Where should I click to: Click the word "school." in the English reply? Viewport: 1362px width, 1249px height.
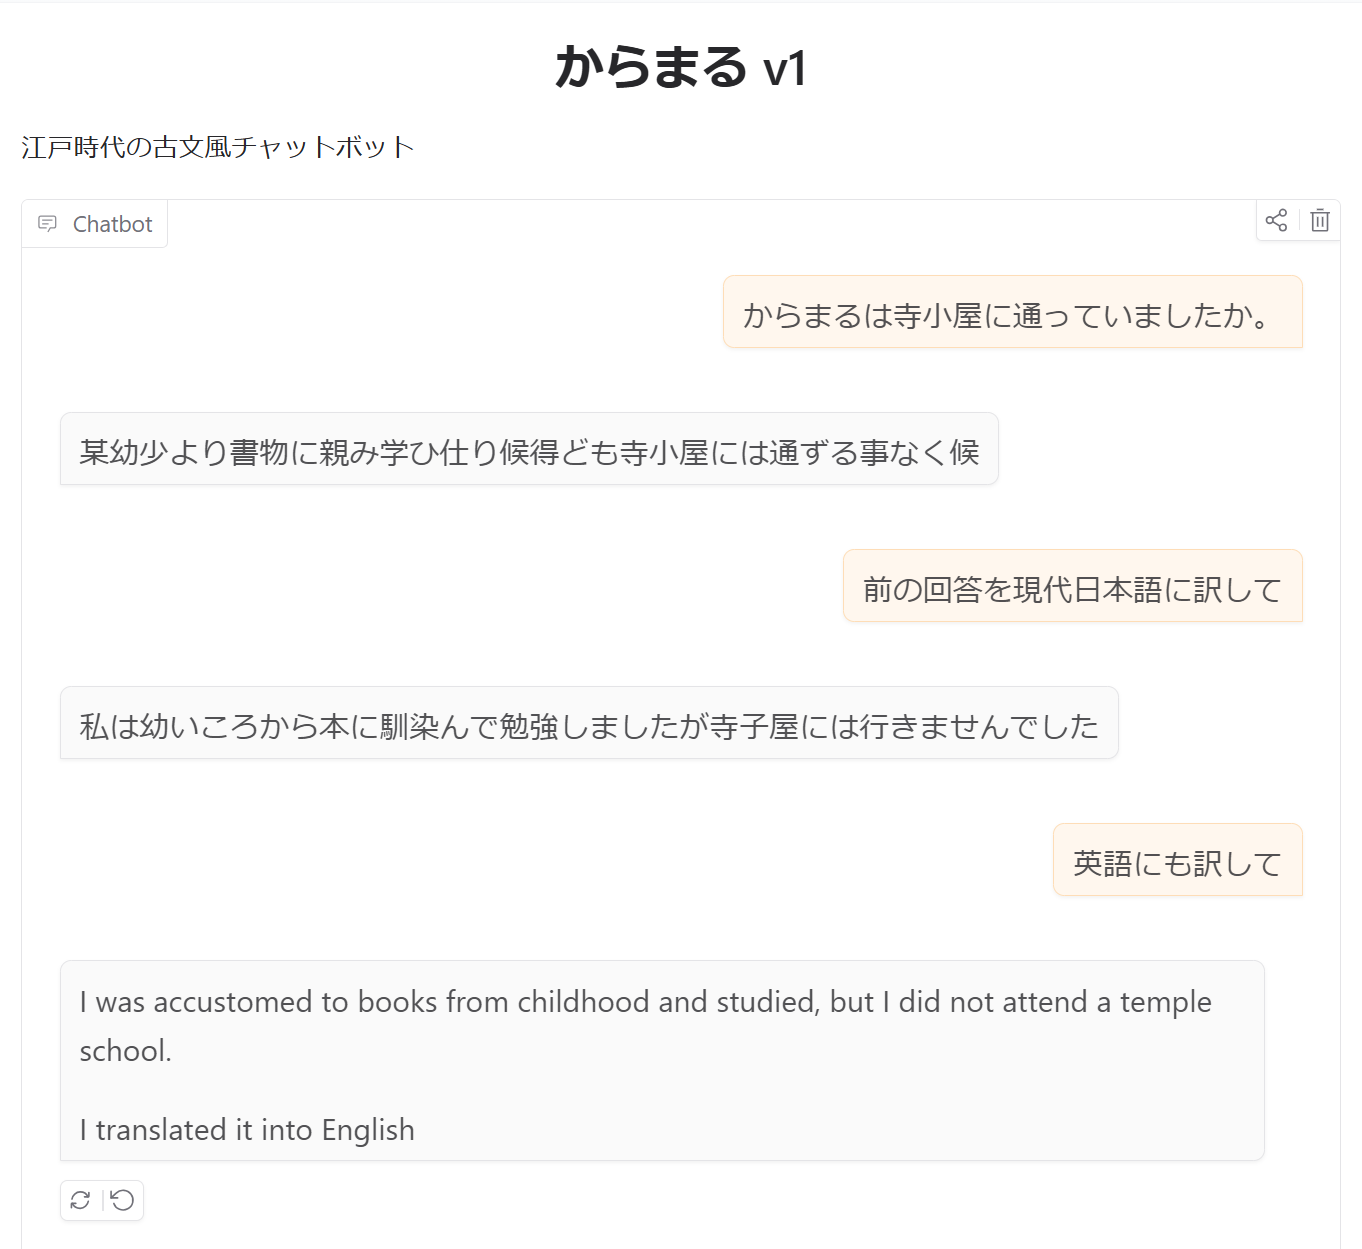126,1051
